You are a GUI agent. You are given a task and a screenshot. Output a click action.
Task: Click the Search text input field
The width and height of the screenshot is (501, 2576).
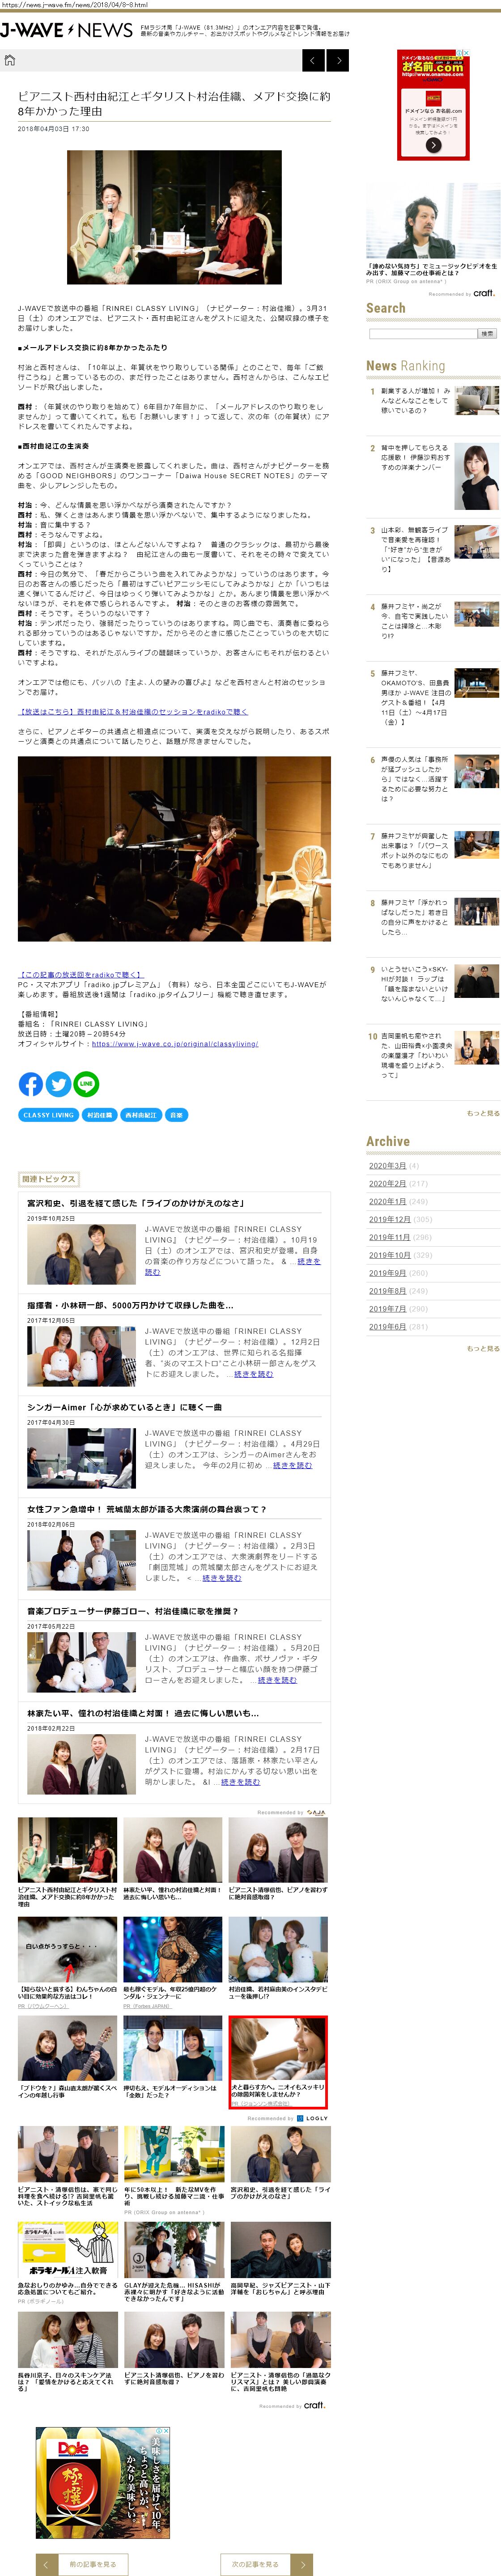pos(422,333)
